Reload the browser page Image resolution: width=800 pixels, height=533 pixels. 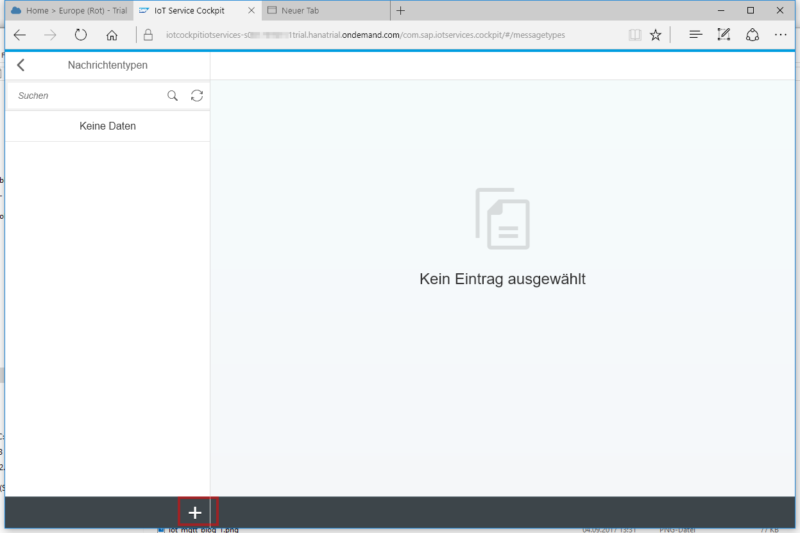point(81,35)
